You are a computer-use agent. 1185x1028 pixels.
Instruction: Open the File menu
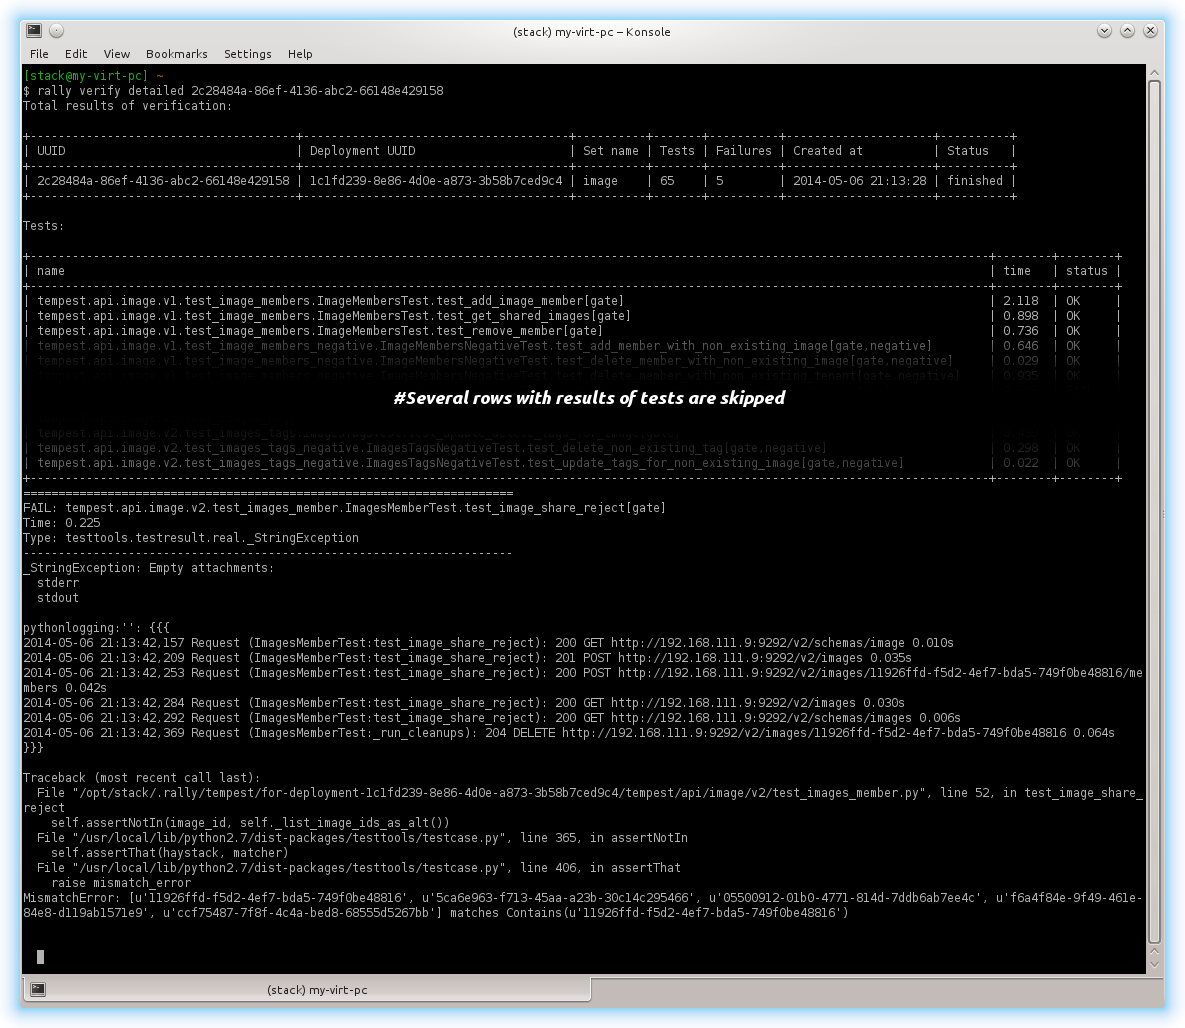point(39,54)
